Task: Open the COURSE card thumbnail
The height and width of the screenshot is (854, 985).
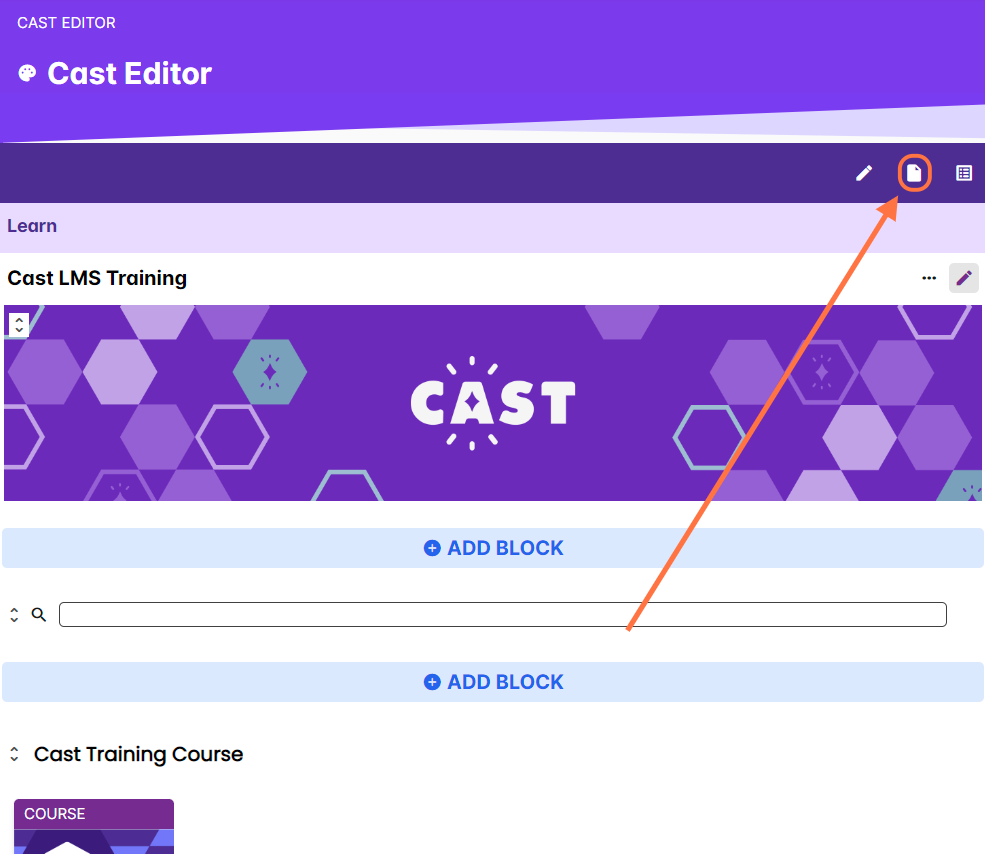Action: tap(94, 826)
